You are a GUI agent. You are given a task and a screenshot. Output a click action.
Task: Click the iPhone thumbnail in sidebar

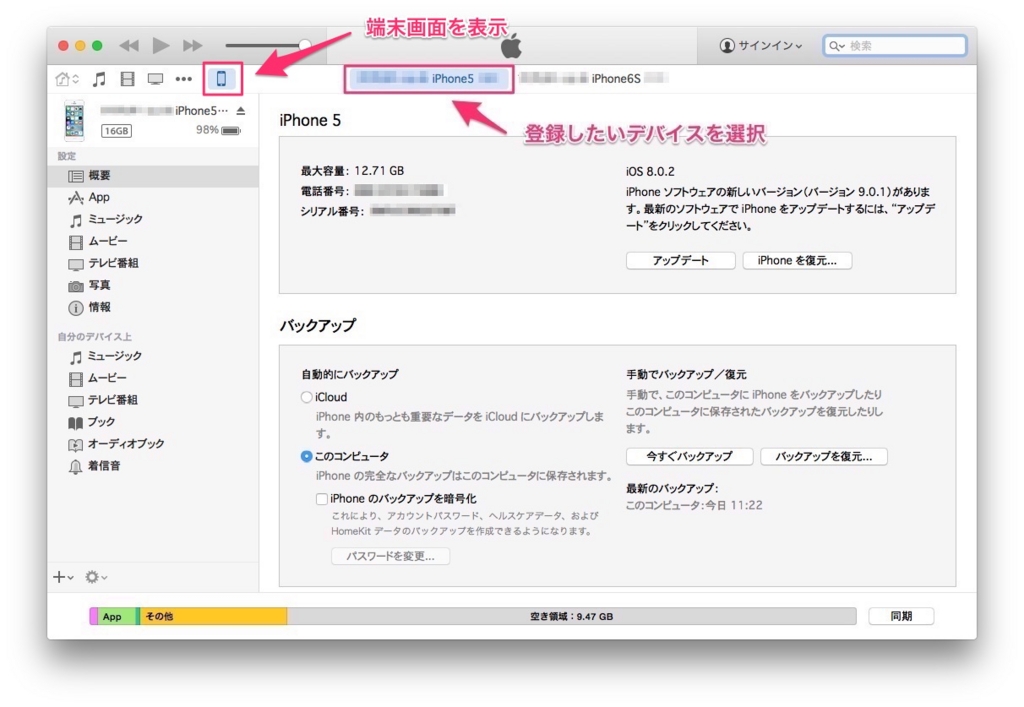(74, 121)
